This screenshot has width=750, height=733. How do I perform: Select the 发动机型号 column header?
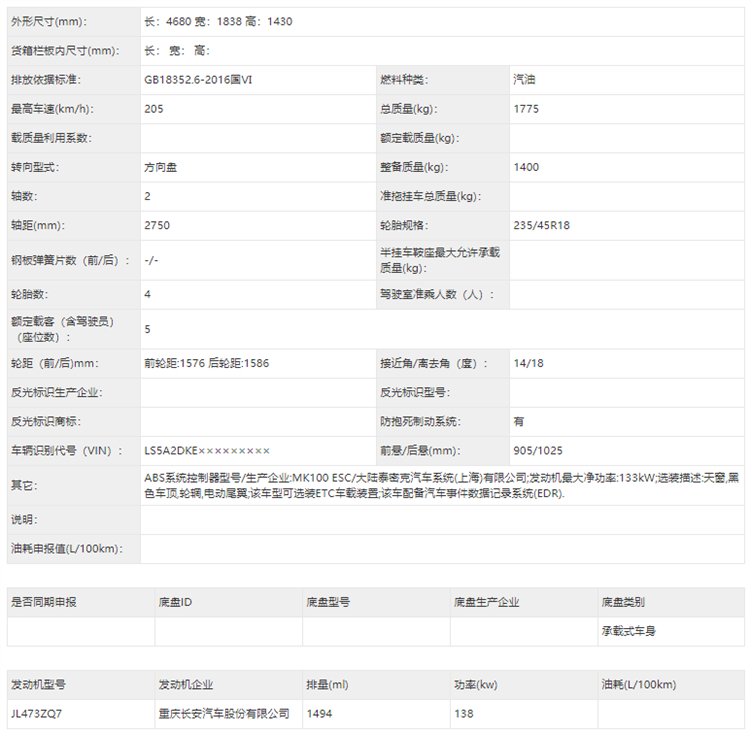click(x=38, y=685)
